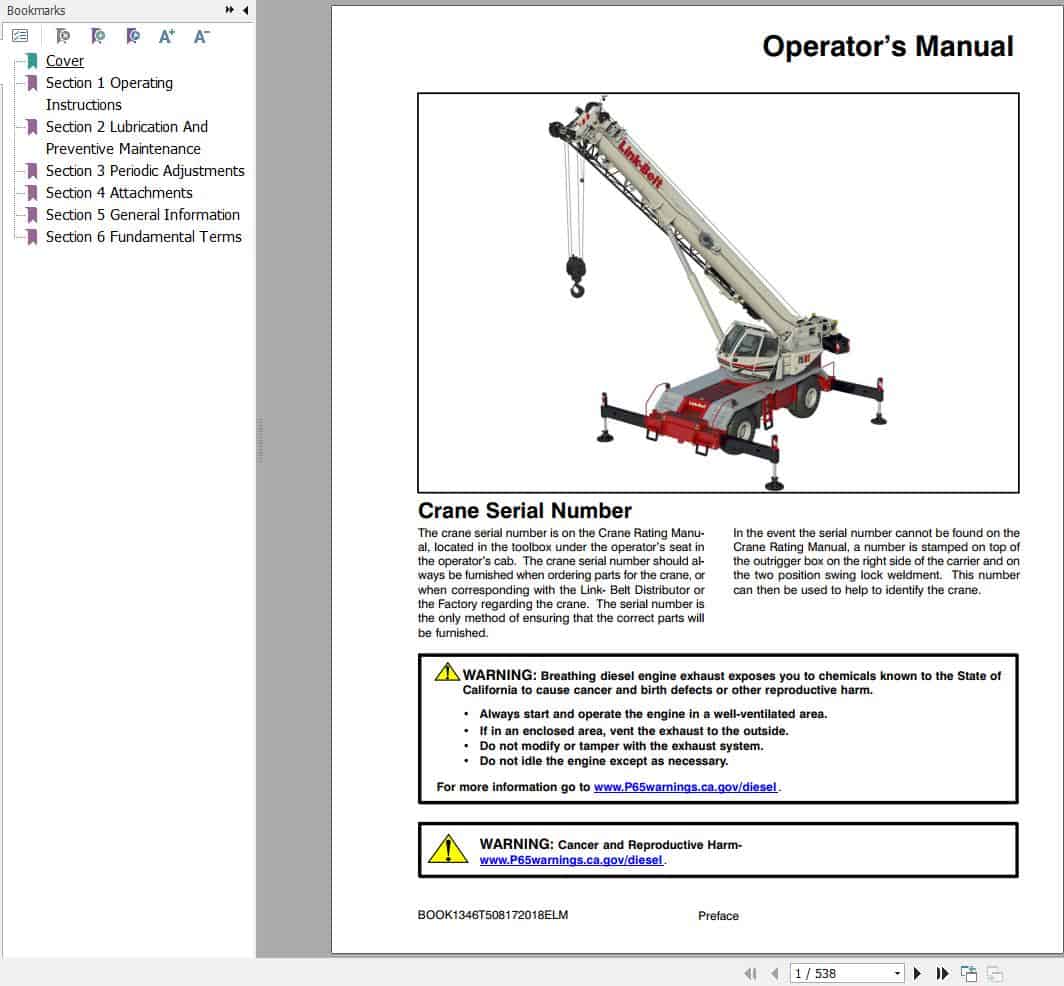Image resolution: width=1064 pixels, height=986 pixels.
Task: Click the Cover bookmark link
Action: (64, 61)
